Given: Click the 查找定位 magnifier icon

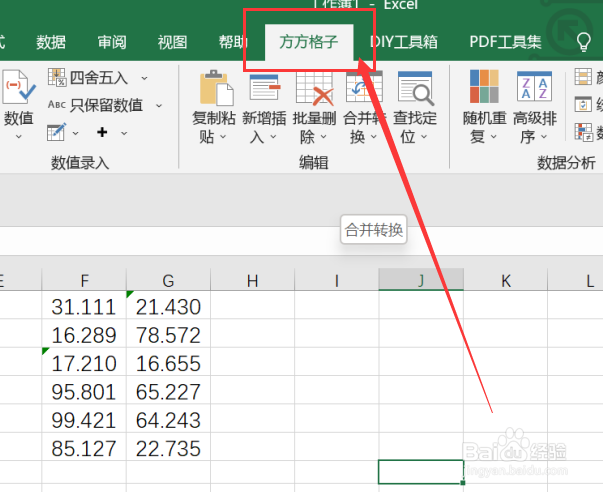Looking at the screenshot, I should coord(416,88).
